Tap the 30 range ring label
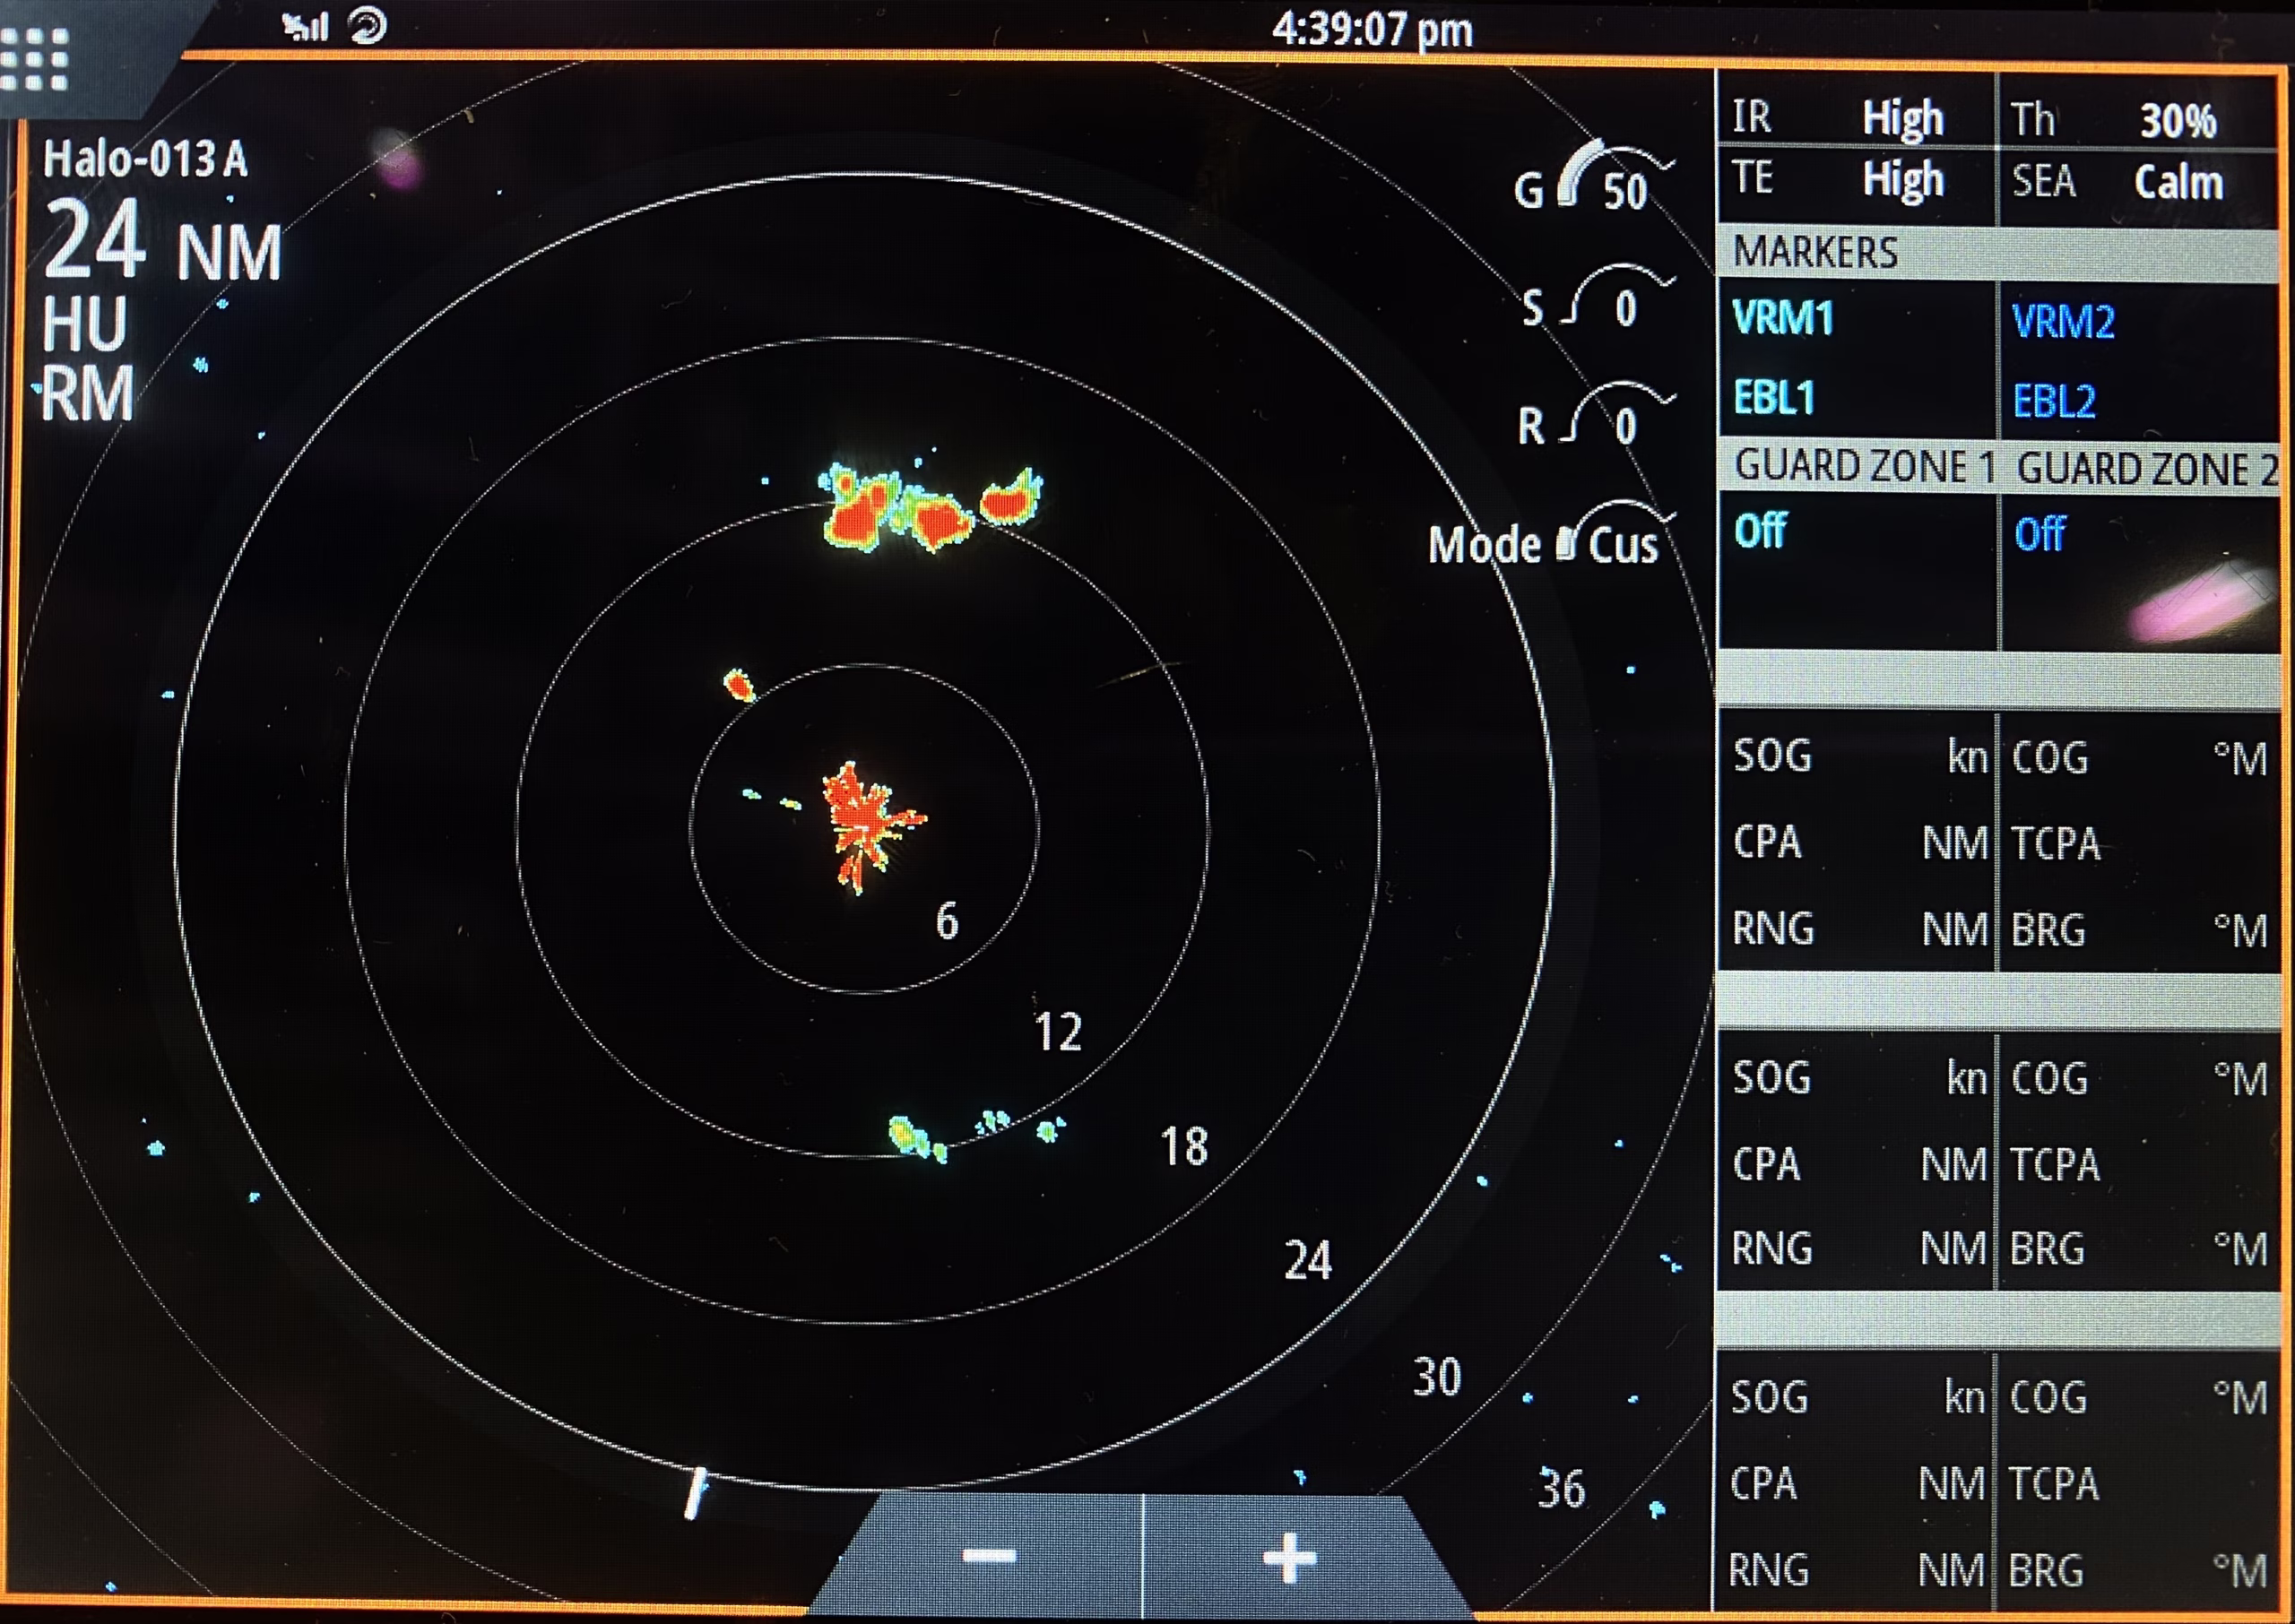Screen dimensions: 2295x1624 pos(1437,1378)
